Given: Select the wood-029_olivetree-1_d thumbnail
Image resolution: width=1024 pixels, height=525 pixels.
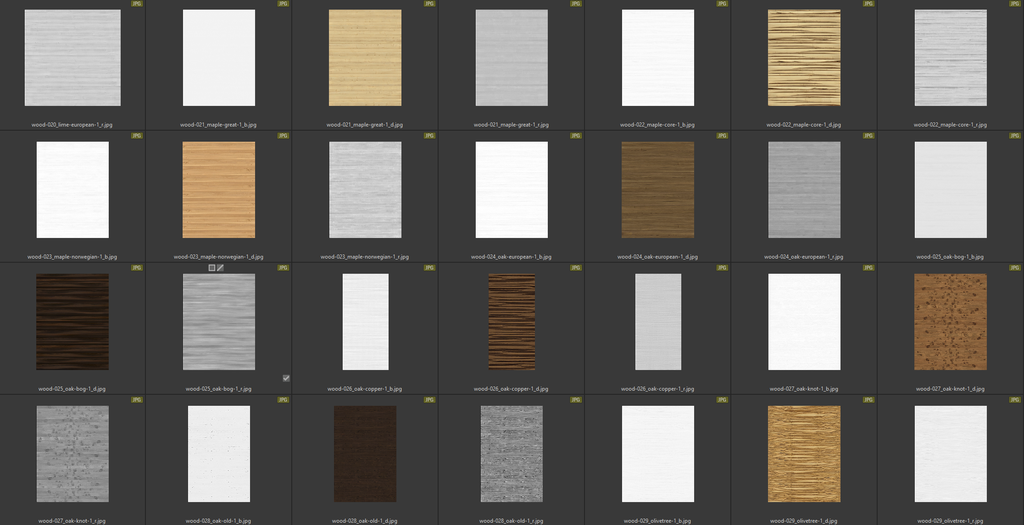Looking at the screenshot, I should tap(804, 454).
